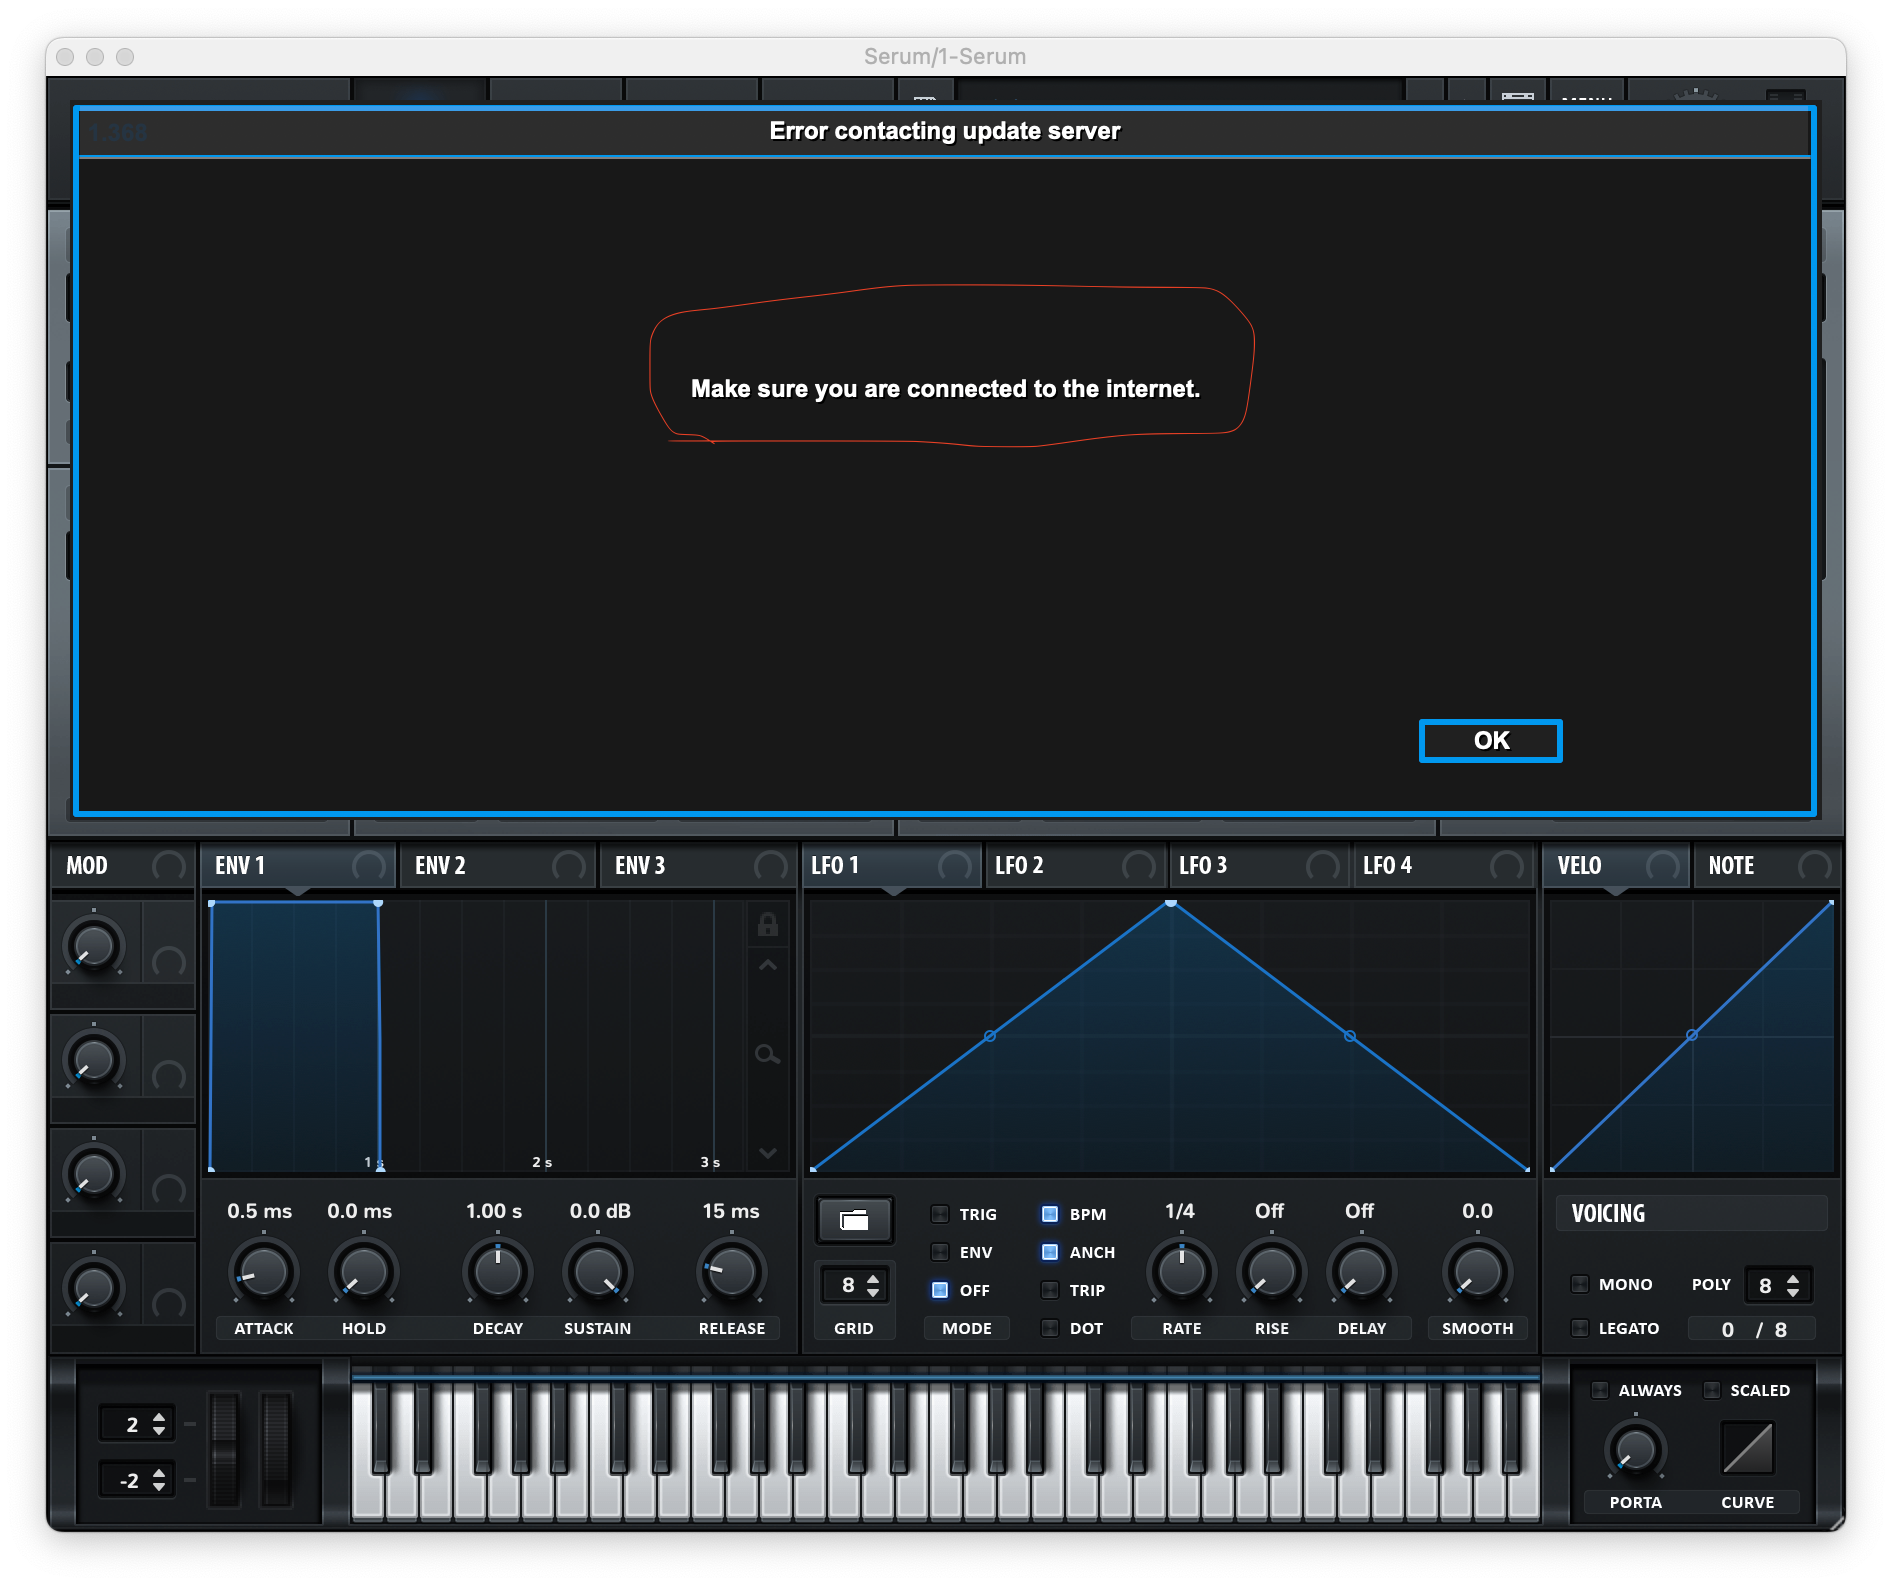
Task: Select the NOTE tab
Action: tap(1768, 866)
